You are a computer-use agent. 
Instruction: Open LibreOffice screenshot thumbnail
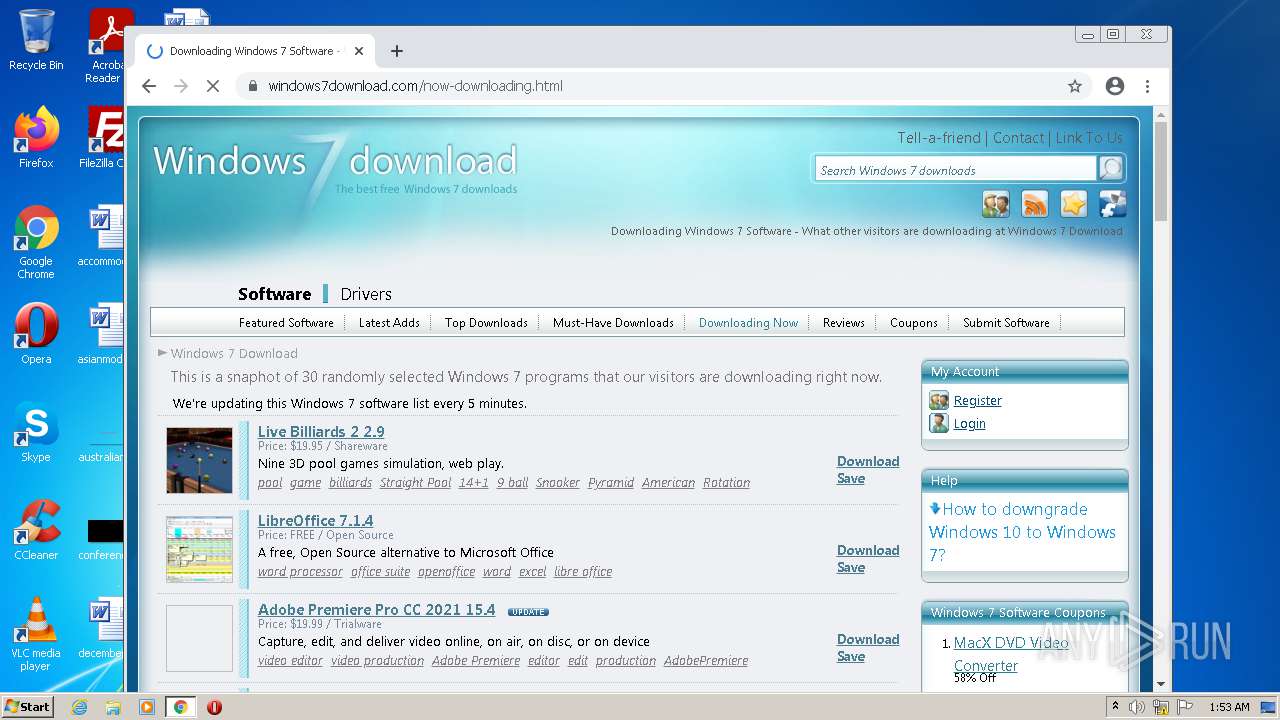200,549
